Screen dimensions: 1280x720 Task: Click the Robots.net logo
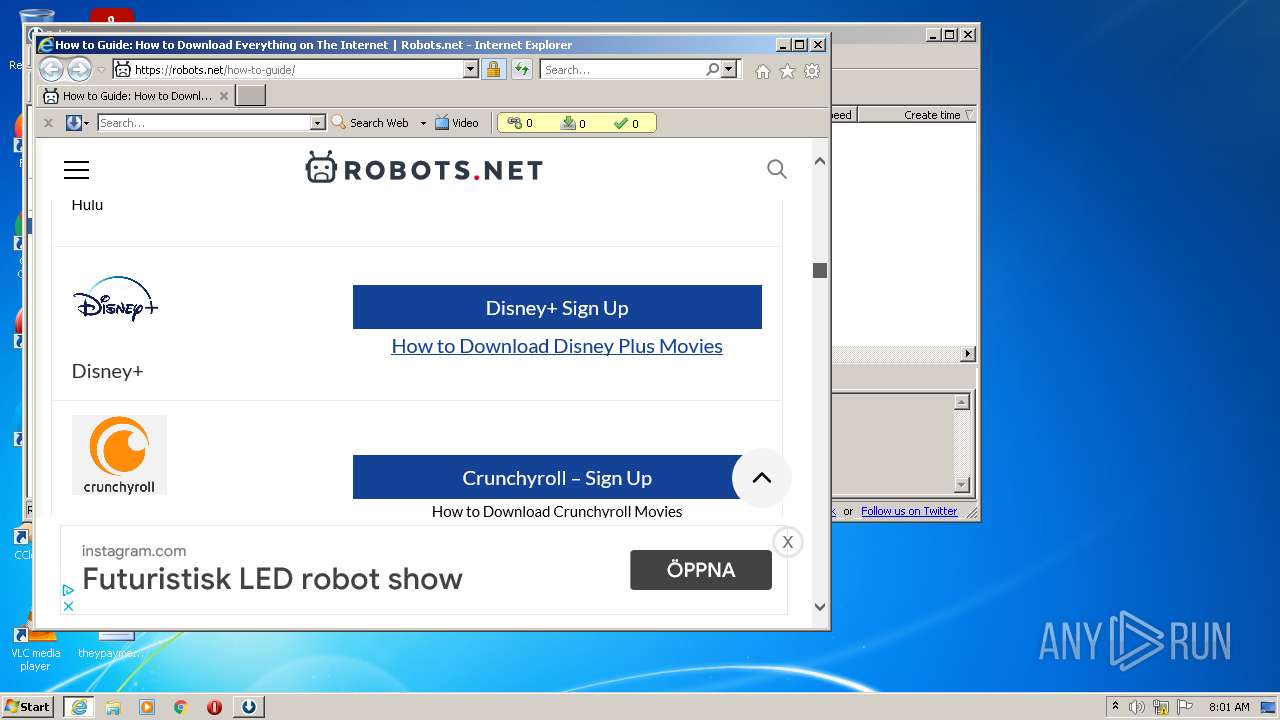(x=424, y=168)
